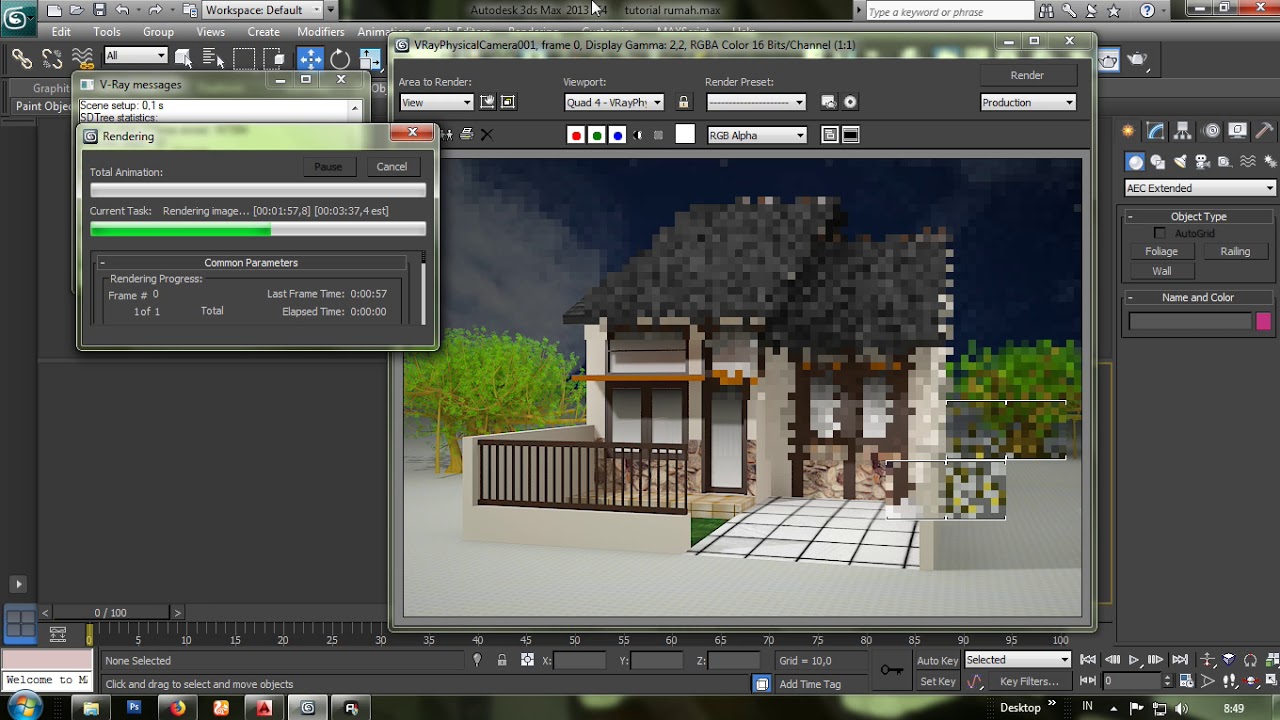Toggle the red channel in frame window
The width and height of the screenshot is (1280, 720).
[576, 135]
